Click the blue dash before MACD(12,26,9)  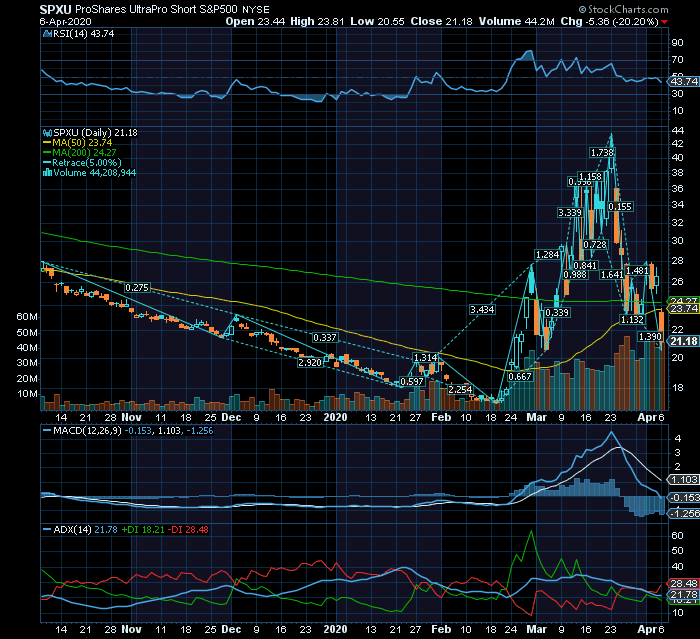47,431
